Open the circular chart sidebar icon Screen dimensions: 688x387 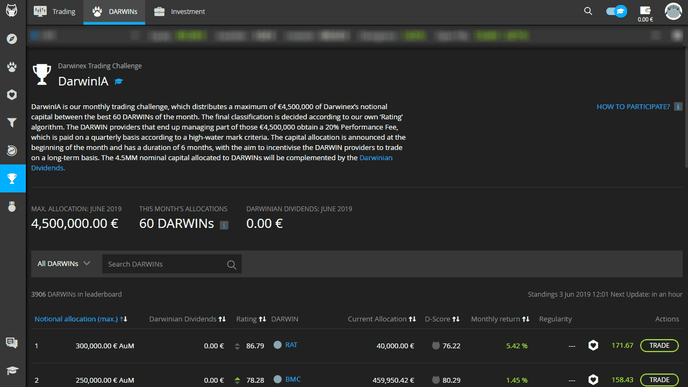12,150
